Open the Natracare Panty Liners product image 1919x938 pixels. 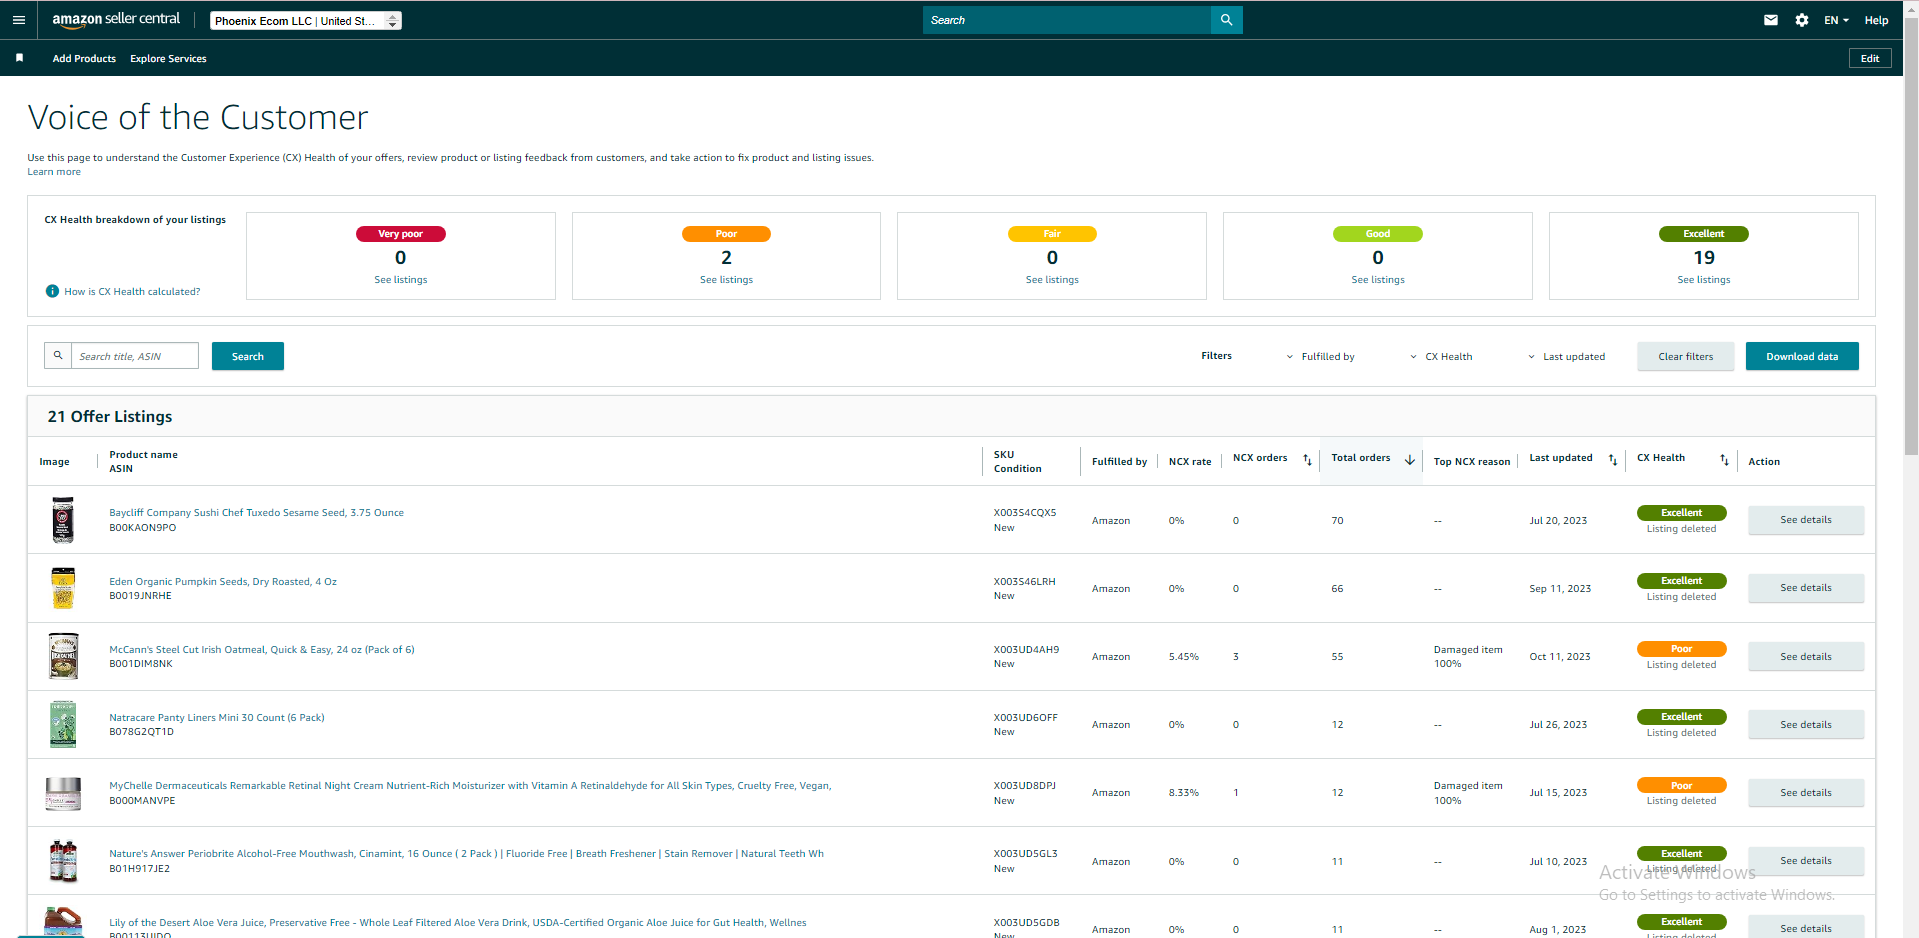(x=63, y=724)
